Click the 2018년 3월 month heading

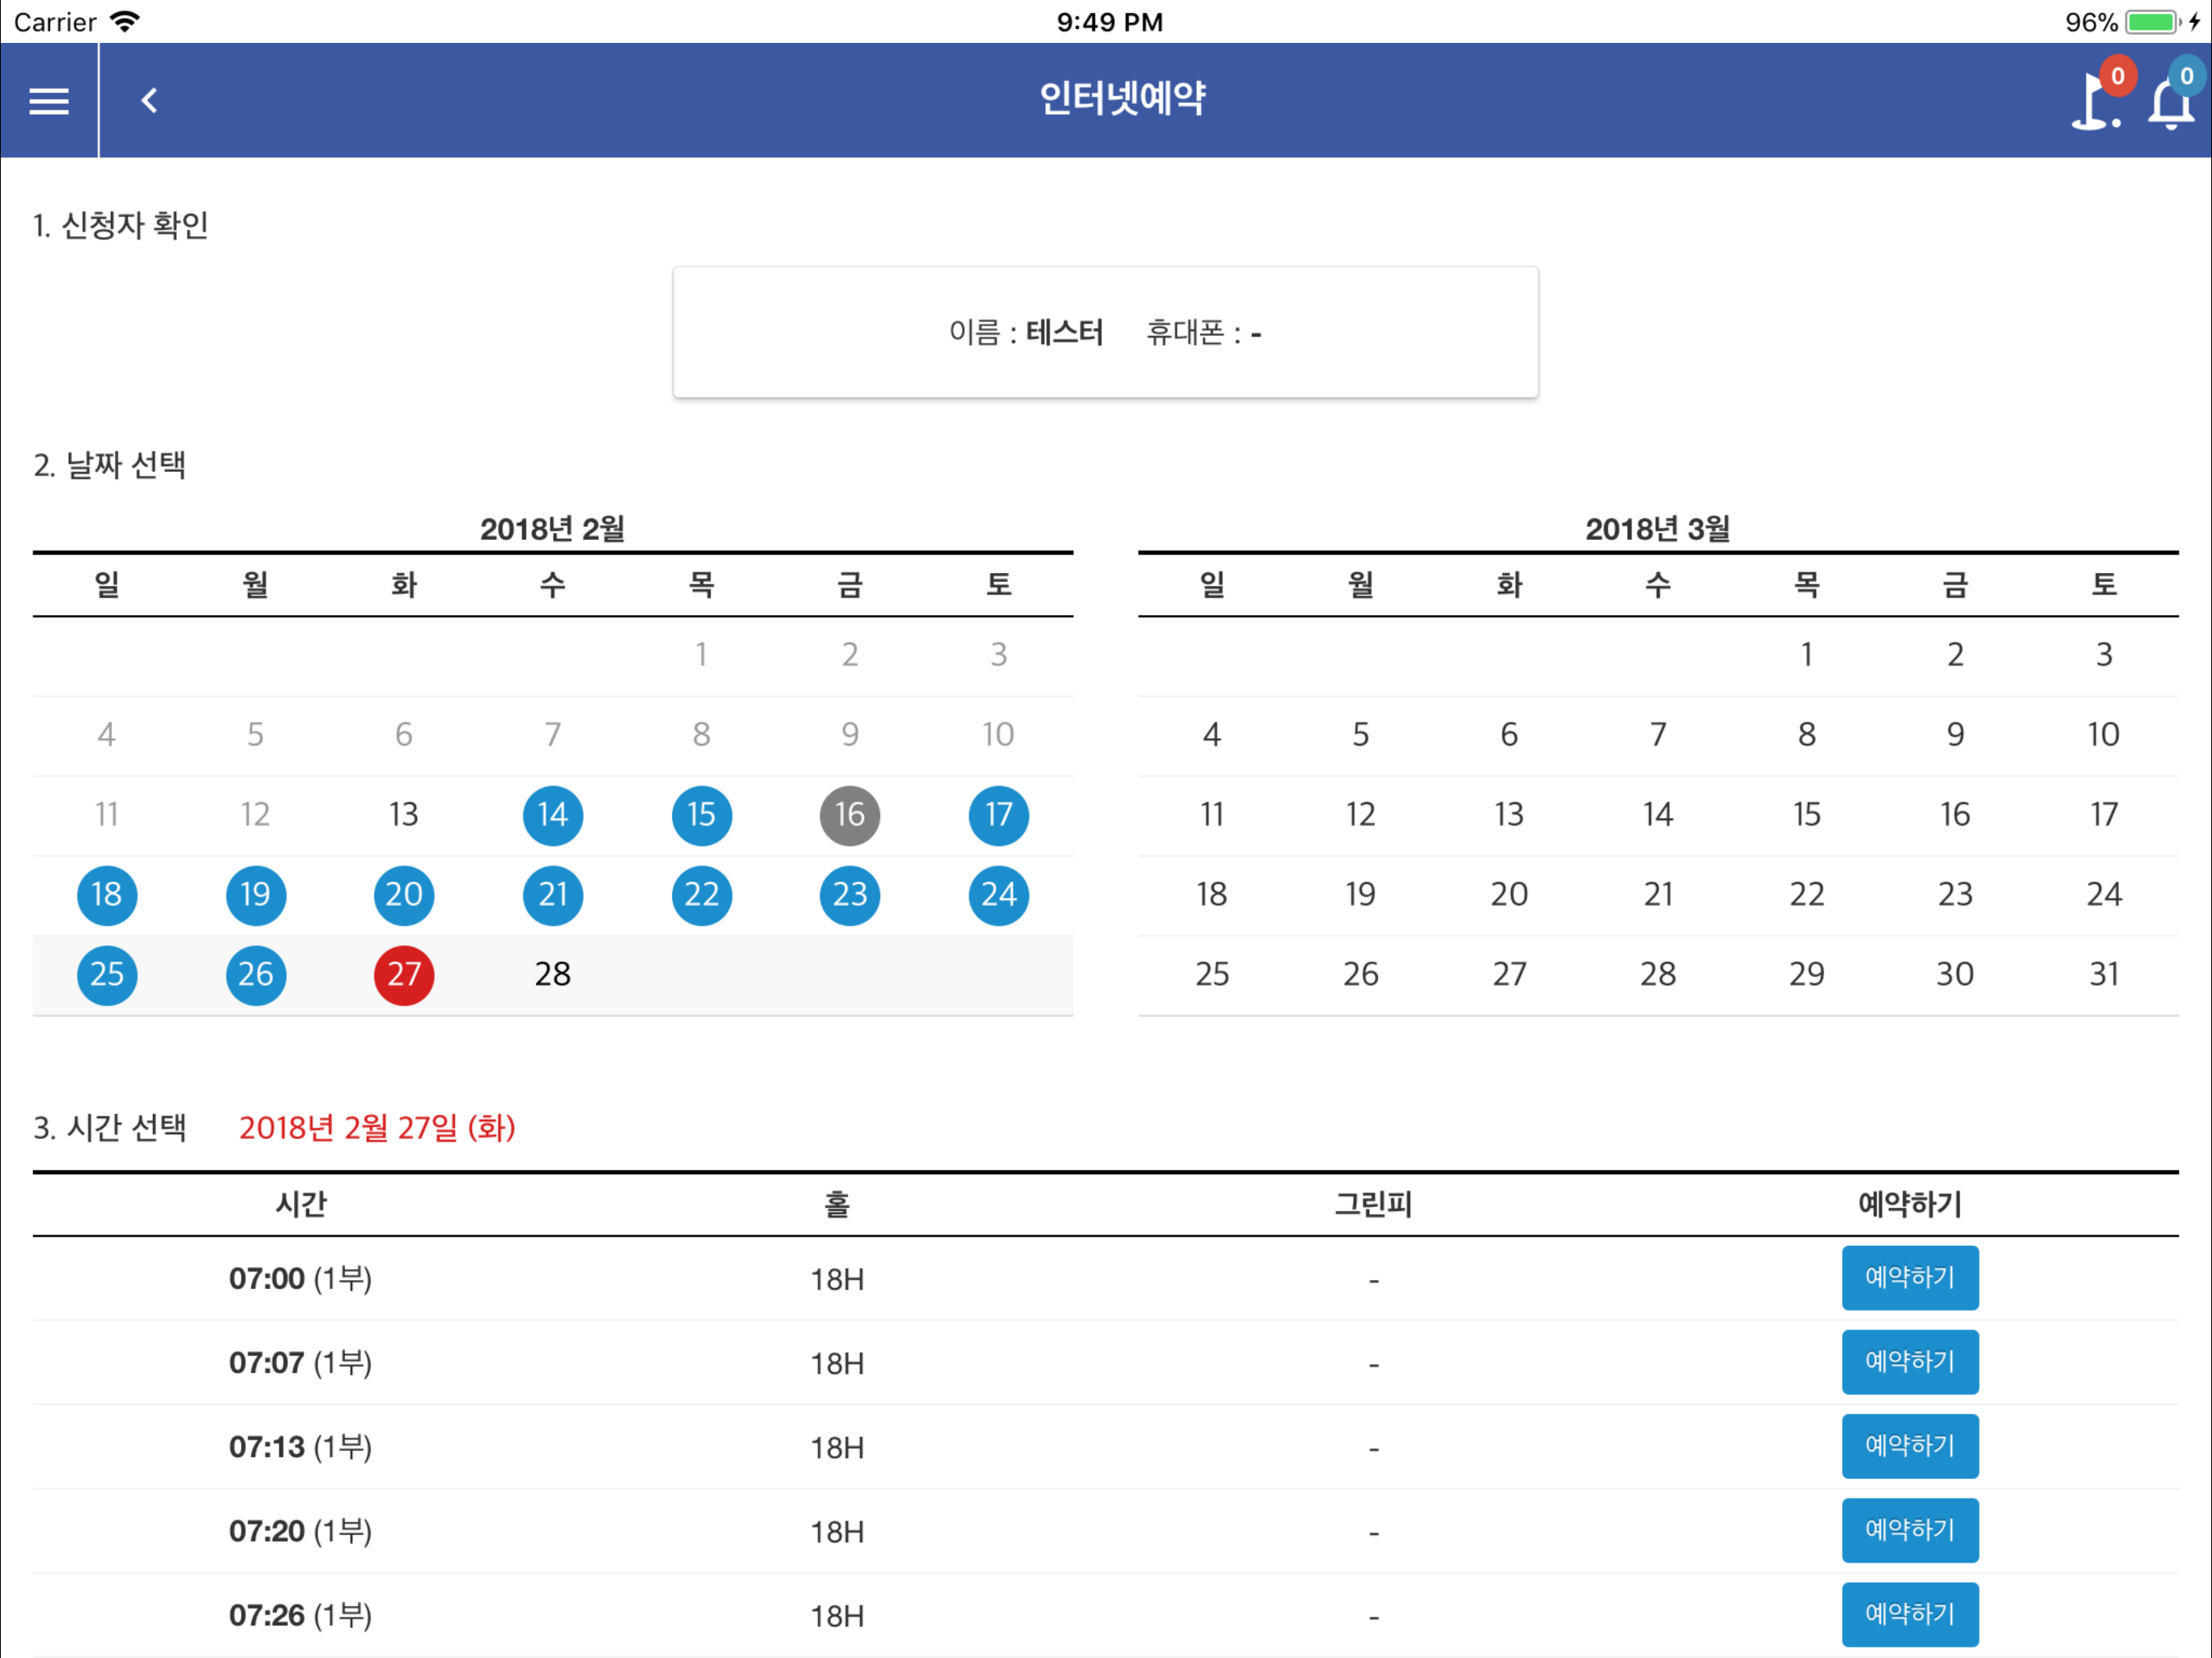click(1657, 528)
